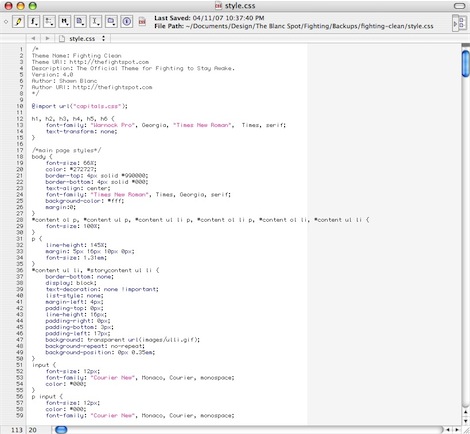Click the vertical scrollbar down arrow

(465, 421)
